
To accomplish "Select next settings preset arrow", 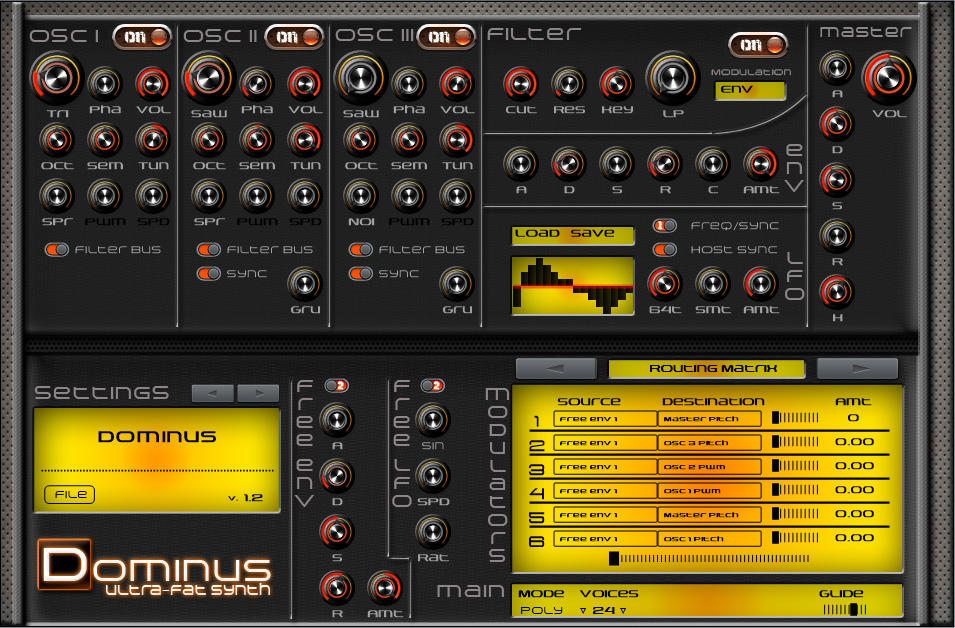I will [258, 393].
